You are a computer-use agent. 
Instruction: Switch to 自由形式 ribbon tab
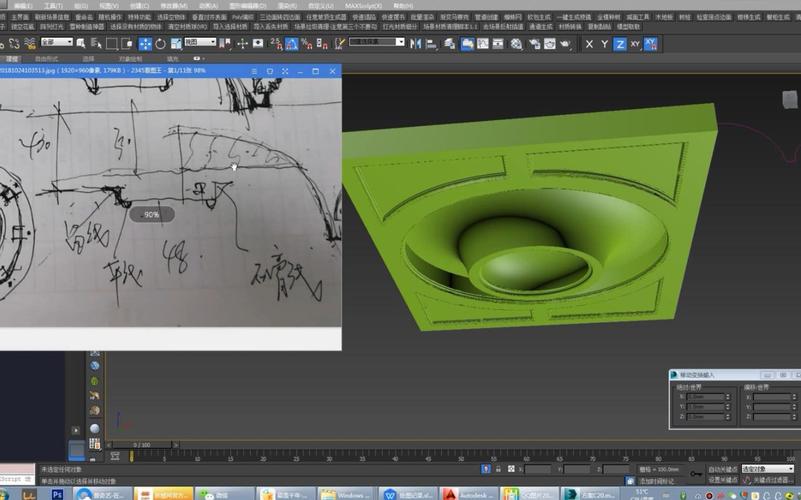(x=46, y=59)
